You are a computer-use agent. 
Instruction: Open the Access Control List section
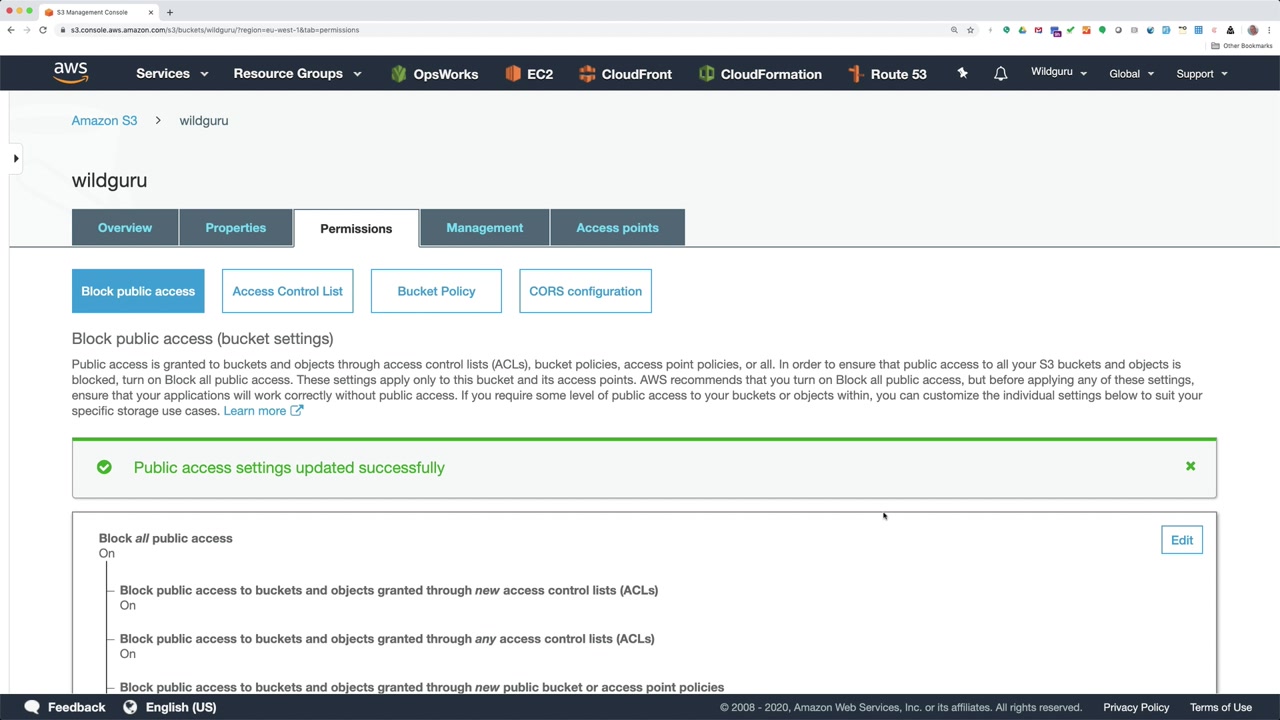pyautogui.click(x=287, y=291)
